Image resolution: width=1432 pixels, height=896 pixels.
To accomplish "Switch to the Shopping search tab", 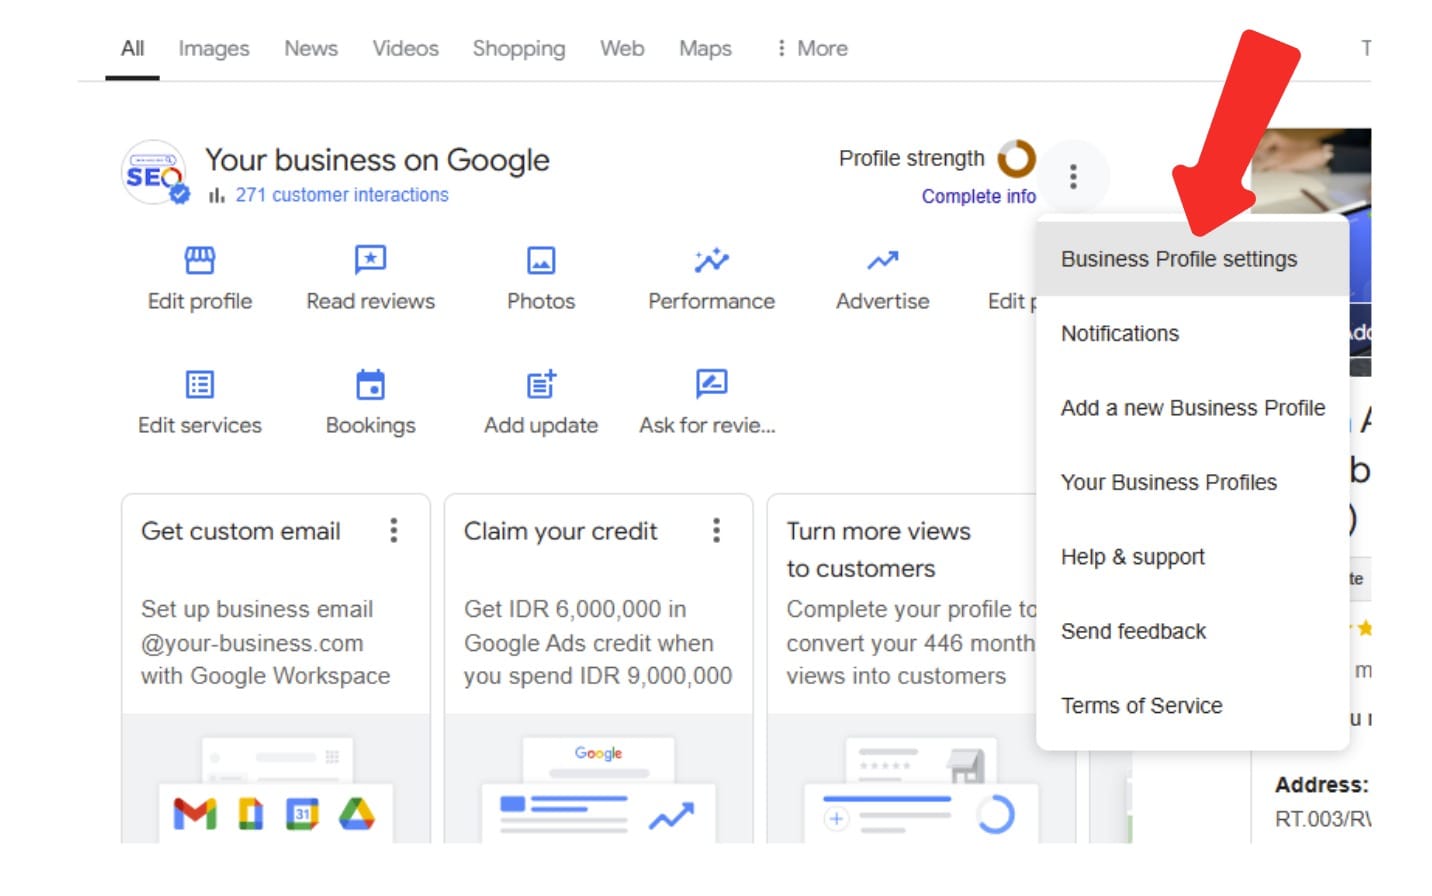I will click(x=519, y=48).
